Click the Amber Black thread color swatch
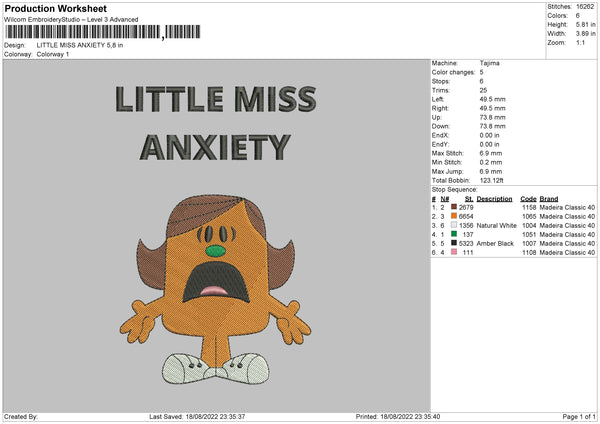 point(454,243)
